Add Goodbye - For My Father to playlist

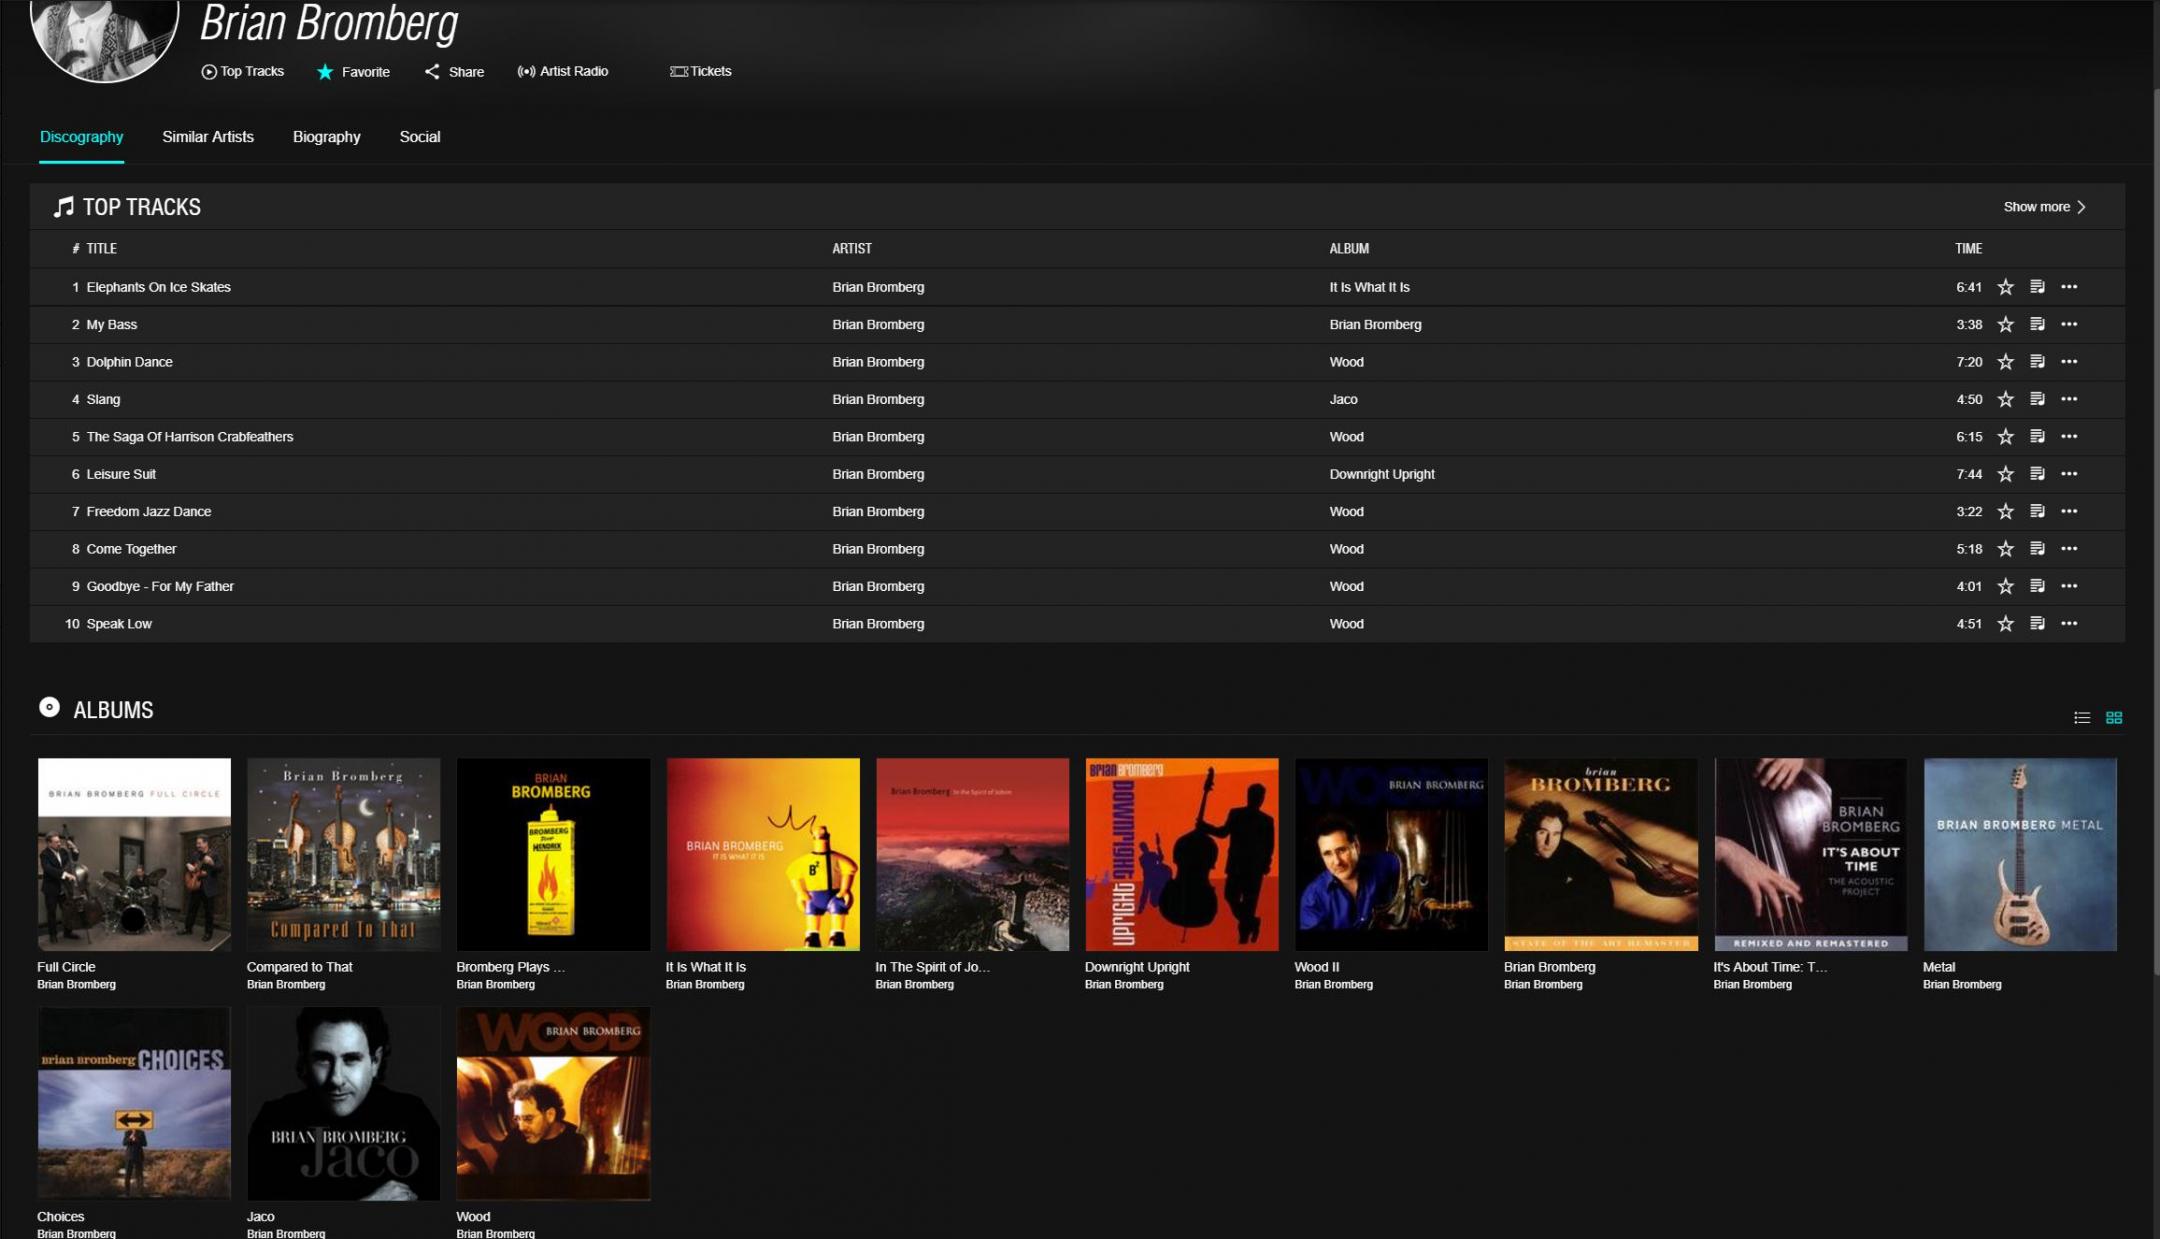tap(2037, 586)
